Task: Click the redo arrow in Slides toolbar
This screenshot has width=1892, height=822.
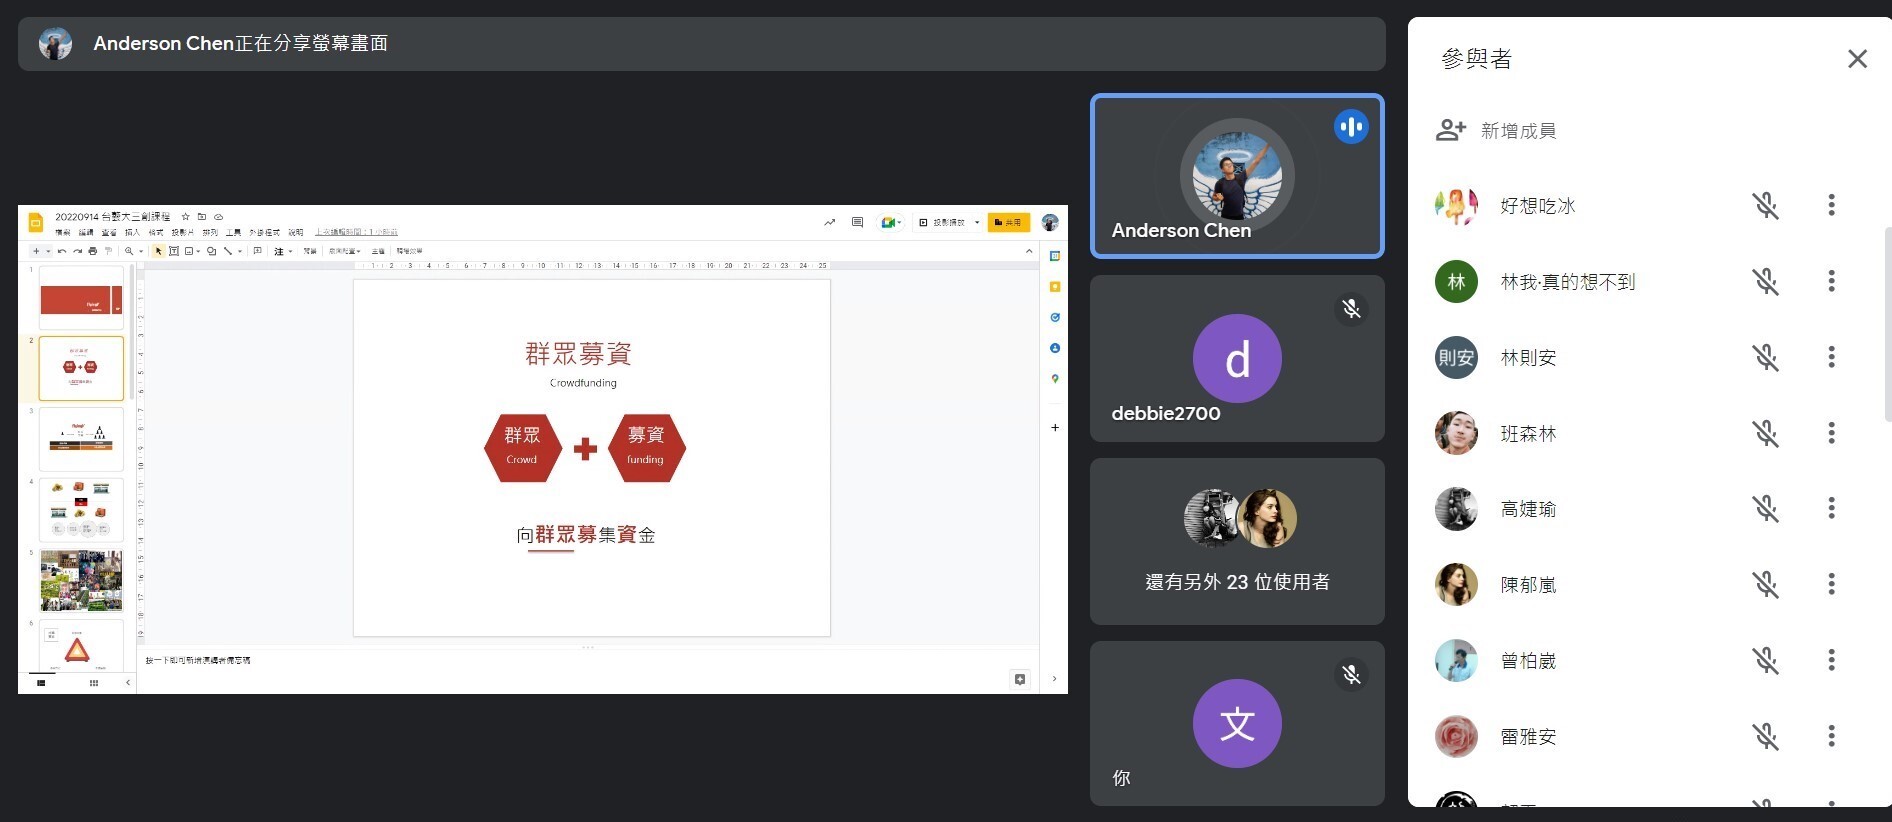Action: [x=77, y=251]
